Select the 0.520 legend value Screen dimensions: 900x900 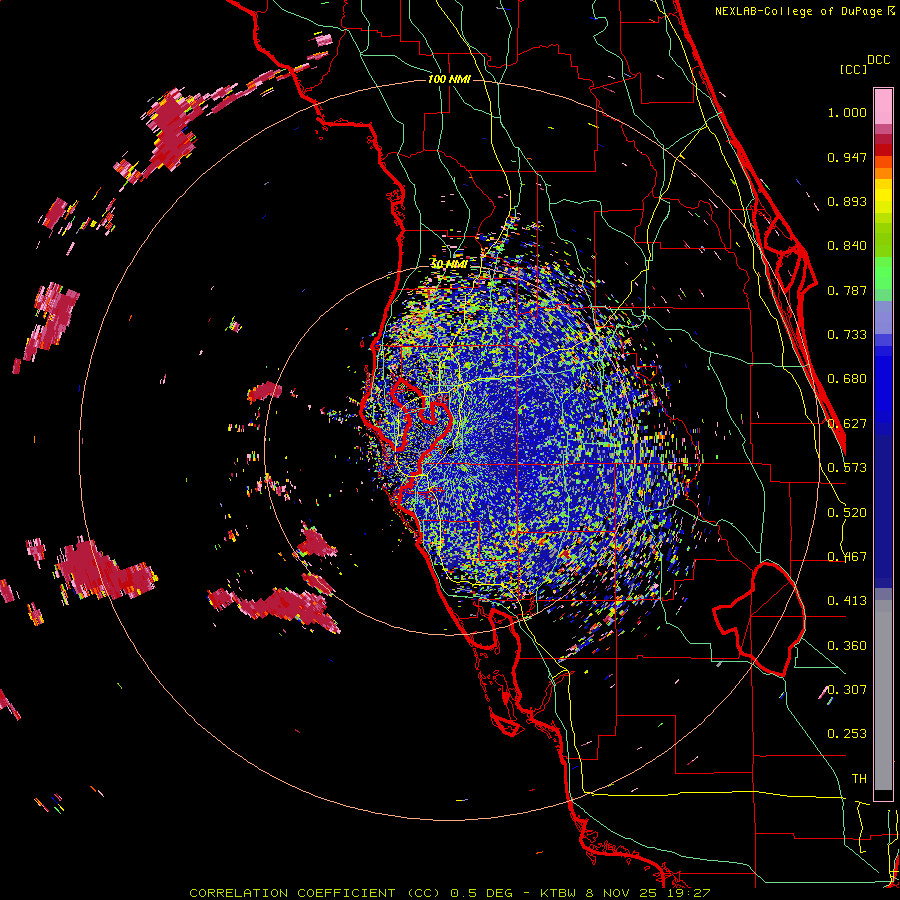tap(847, 513)
